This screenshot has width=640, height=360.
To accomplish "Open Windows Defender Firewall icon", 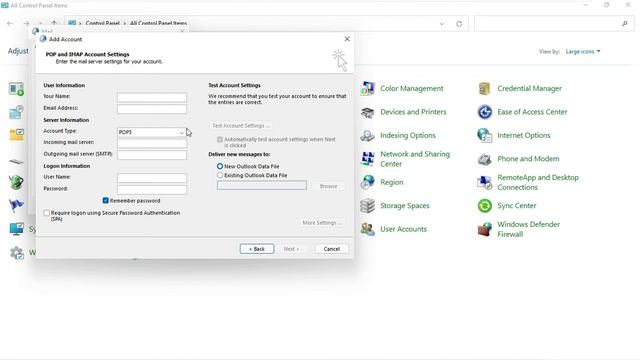I will 484,229.
